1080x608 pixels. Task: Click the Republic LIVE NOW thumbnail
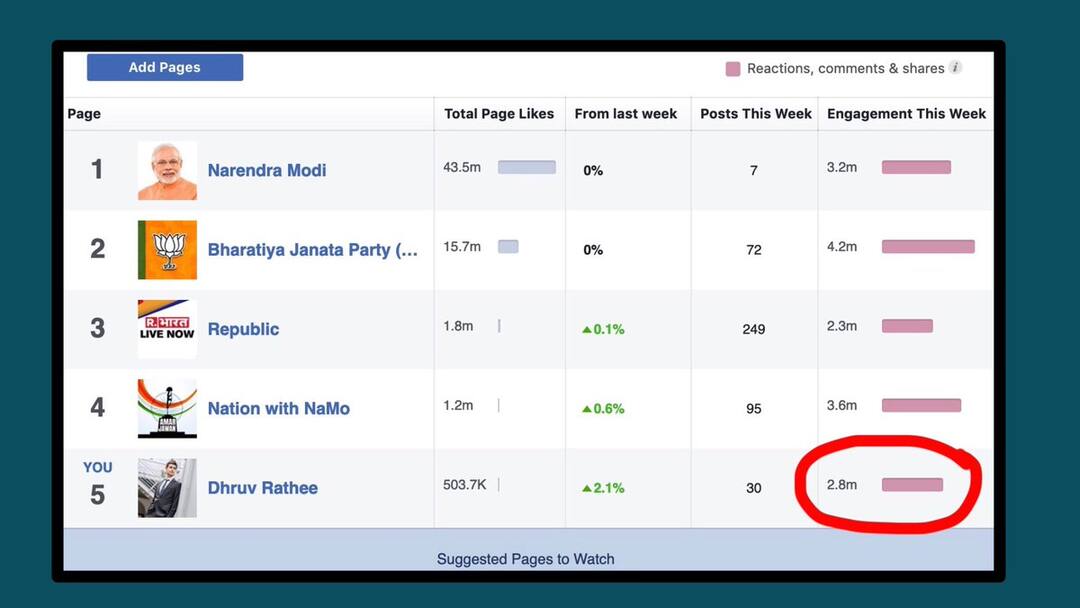pos(167,329)
